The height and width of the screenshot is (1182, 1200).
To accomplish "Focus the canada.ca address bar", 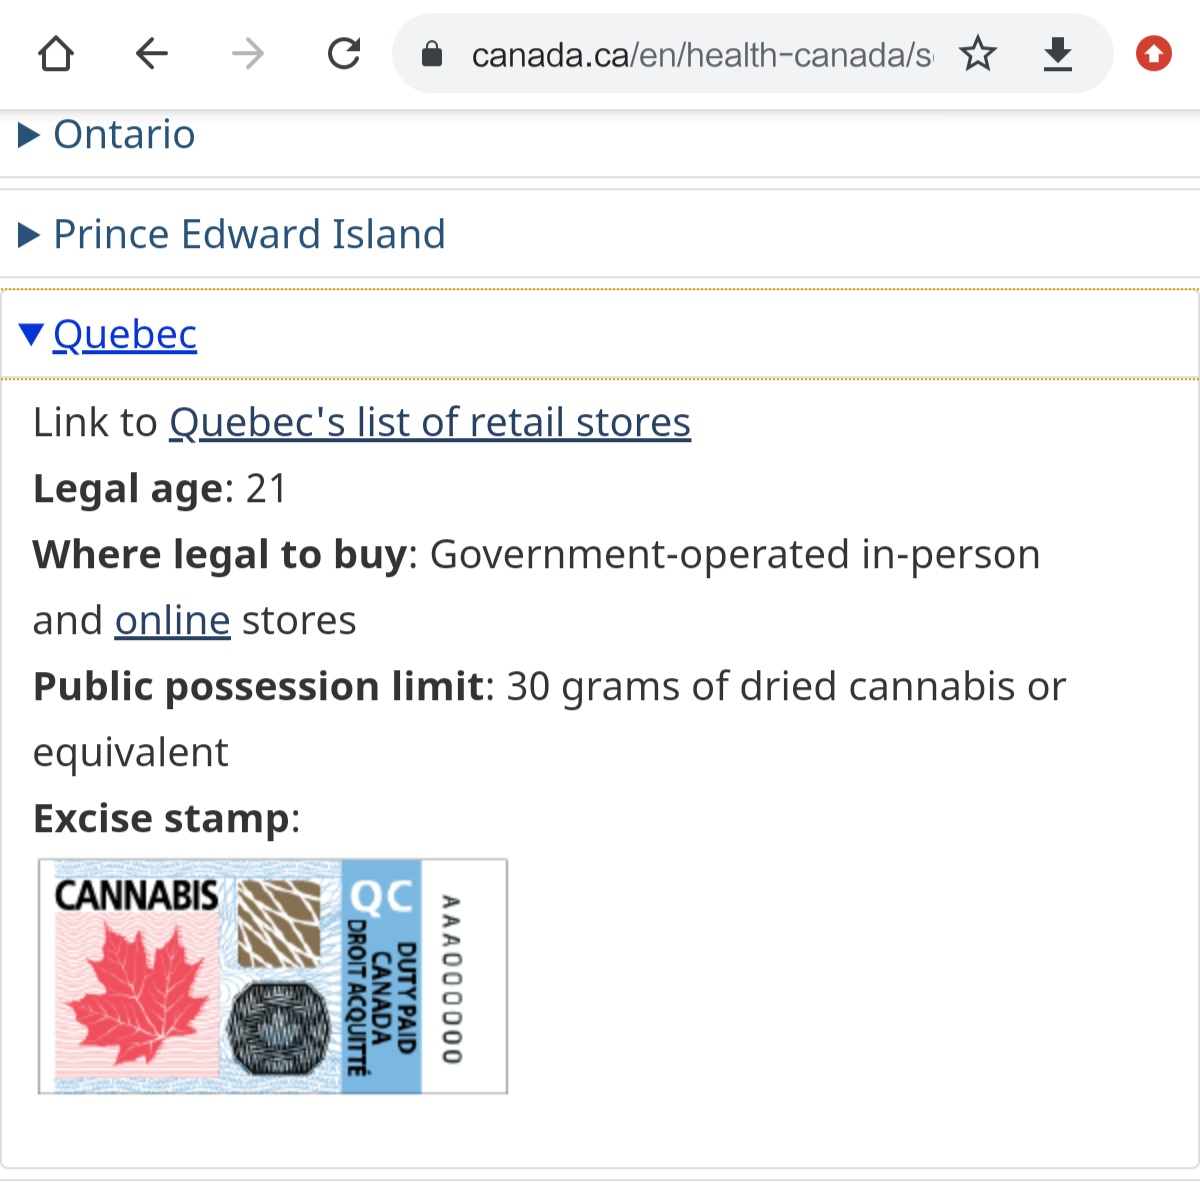I will click(x=700, y=55).
